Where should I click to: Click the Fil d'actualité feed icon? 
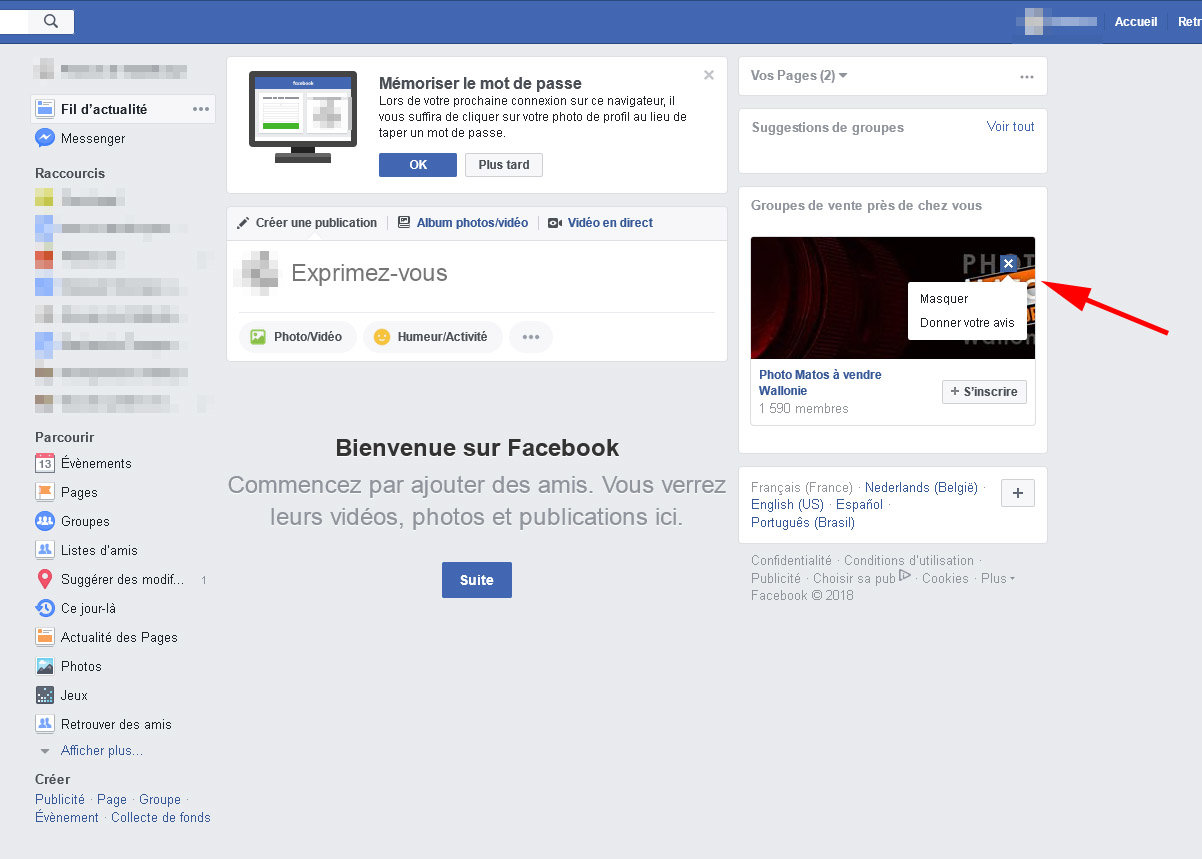click(x=44, y=109)
